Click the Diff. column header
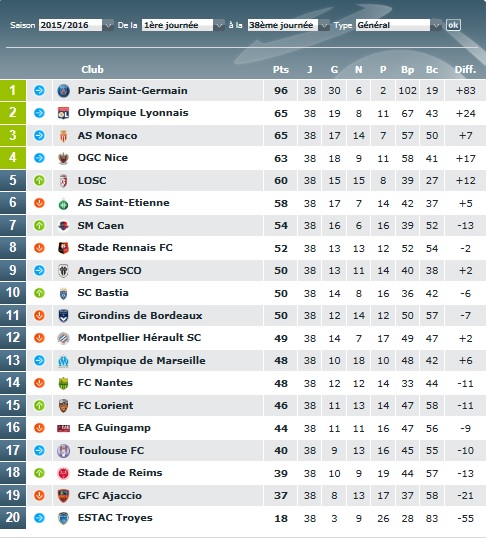Screen dimensions: 486x539 pos(465,69)
